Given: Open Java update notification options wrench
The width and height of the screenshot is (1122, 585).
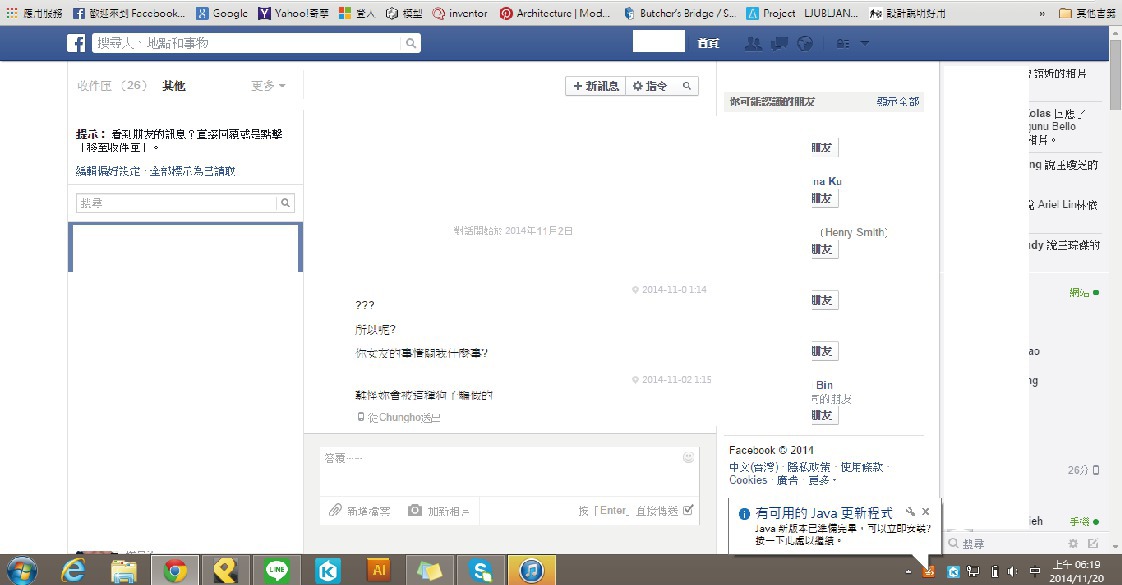Looking at the screenshot, I should click(x=910, y=512).
